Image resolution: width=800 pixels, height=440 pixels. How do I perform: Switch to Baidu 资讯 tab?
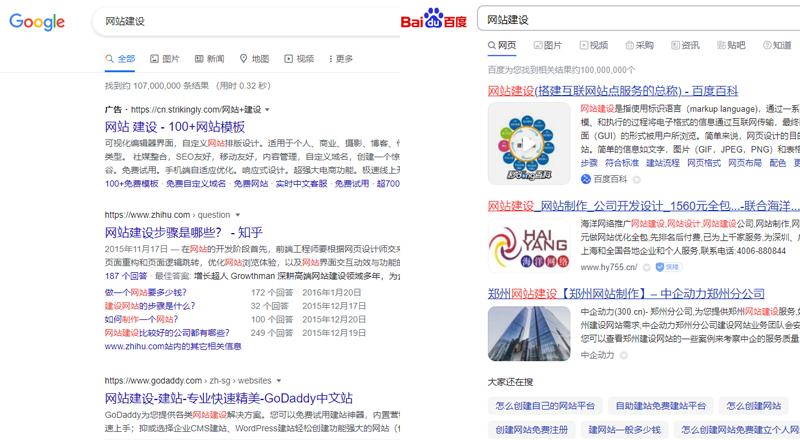click(685, 45)
